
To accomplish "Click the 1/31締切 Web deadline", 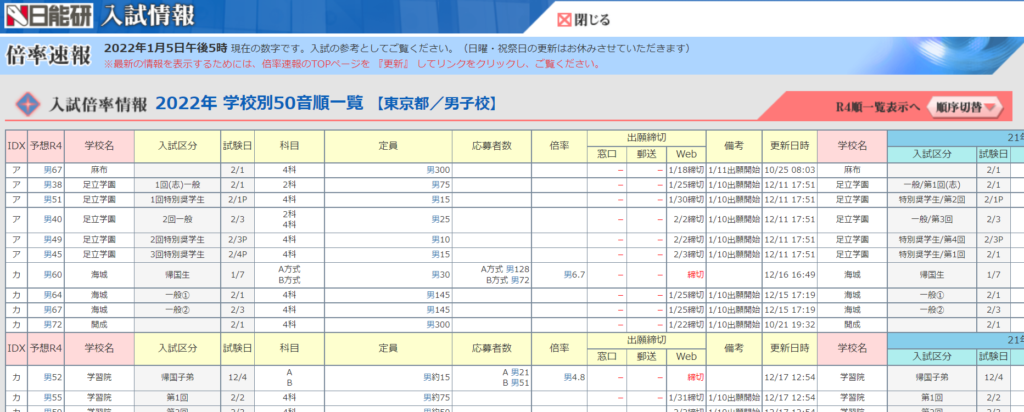I will 686,397.
